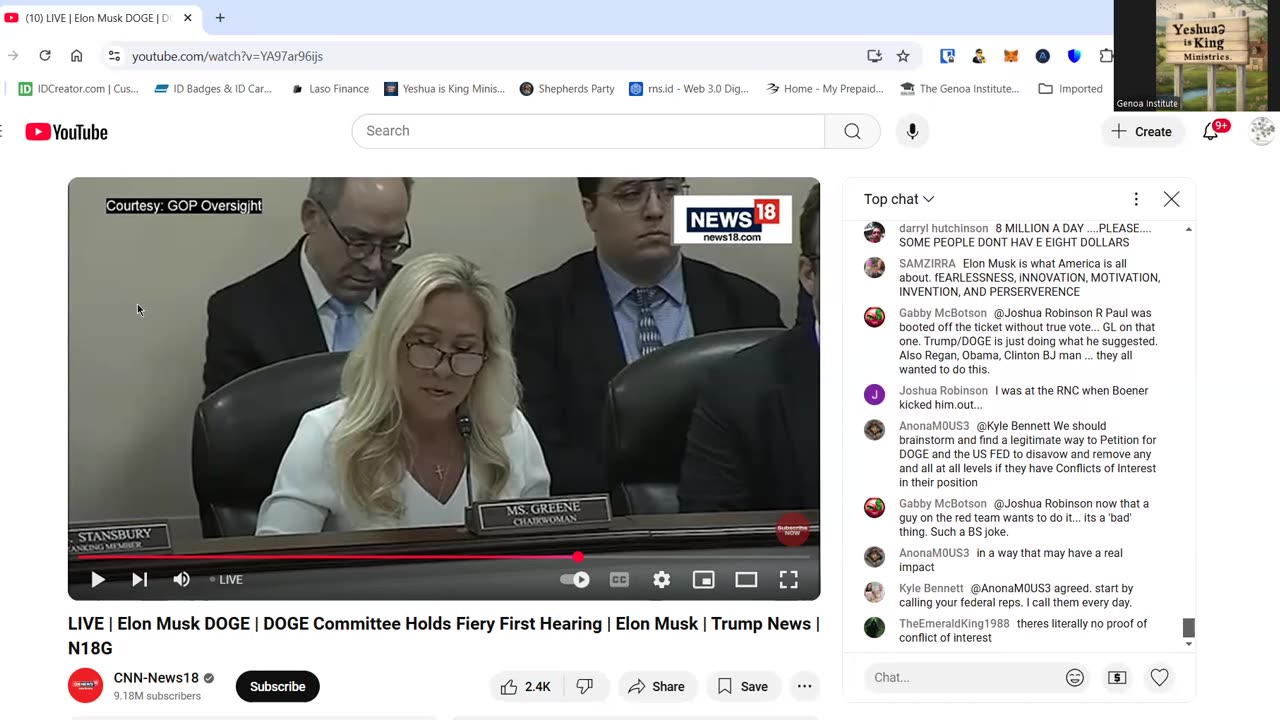1280x720 pixels.
Task: Expand the Imported bookmarks folder
Action: [x=1071, y=89]
